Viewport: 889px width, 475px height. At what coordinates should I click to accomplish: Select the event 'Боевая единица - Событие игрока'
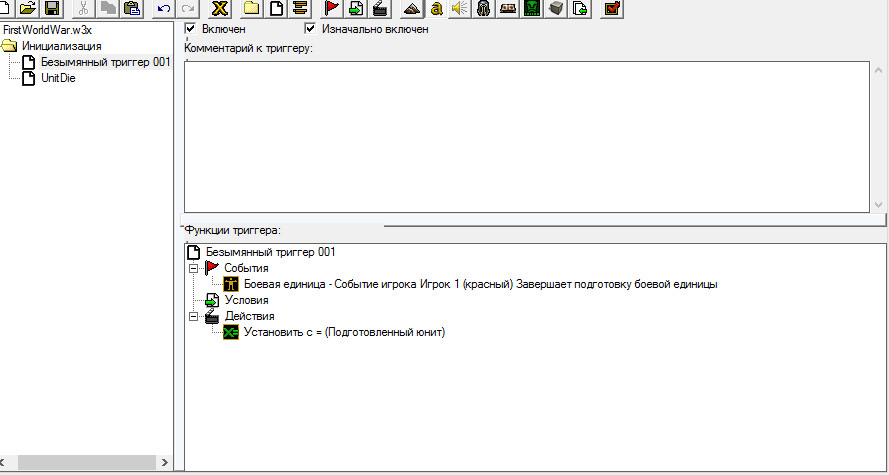coord(481,284)
